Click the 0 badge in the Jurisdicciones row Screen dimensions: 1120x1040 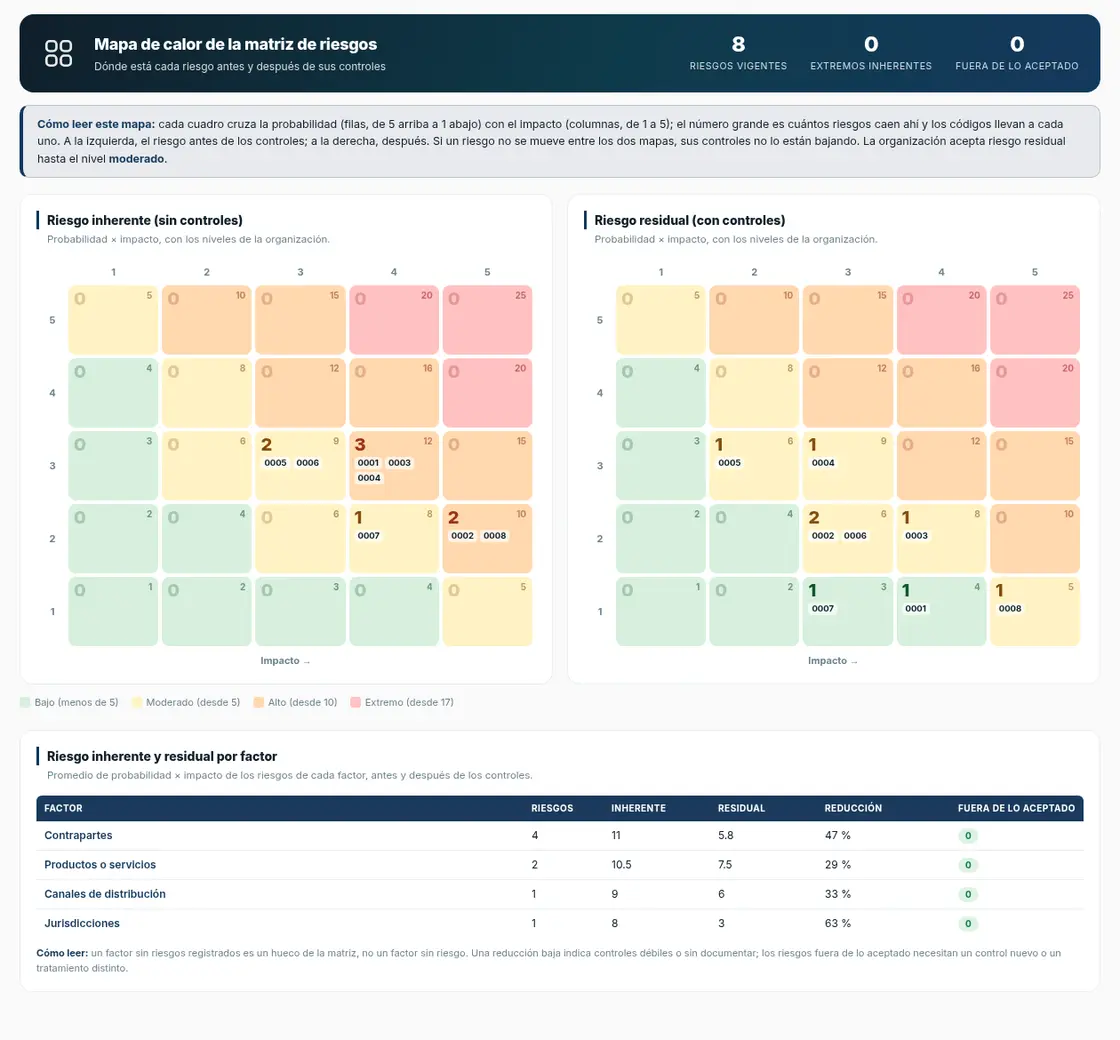click(x=968, y=924)
